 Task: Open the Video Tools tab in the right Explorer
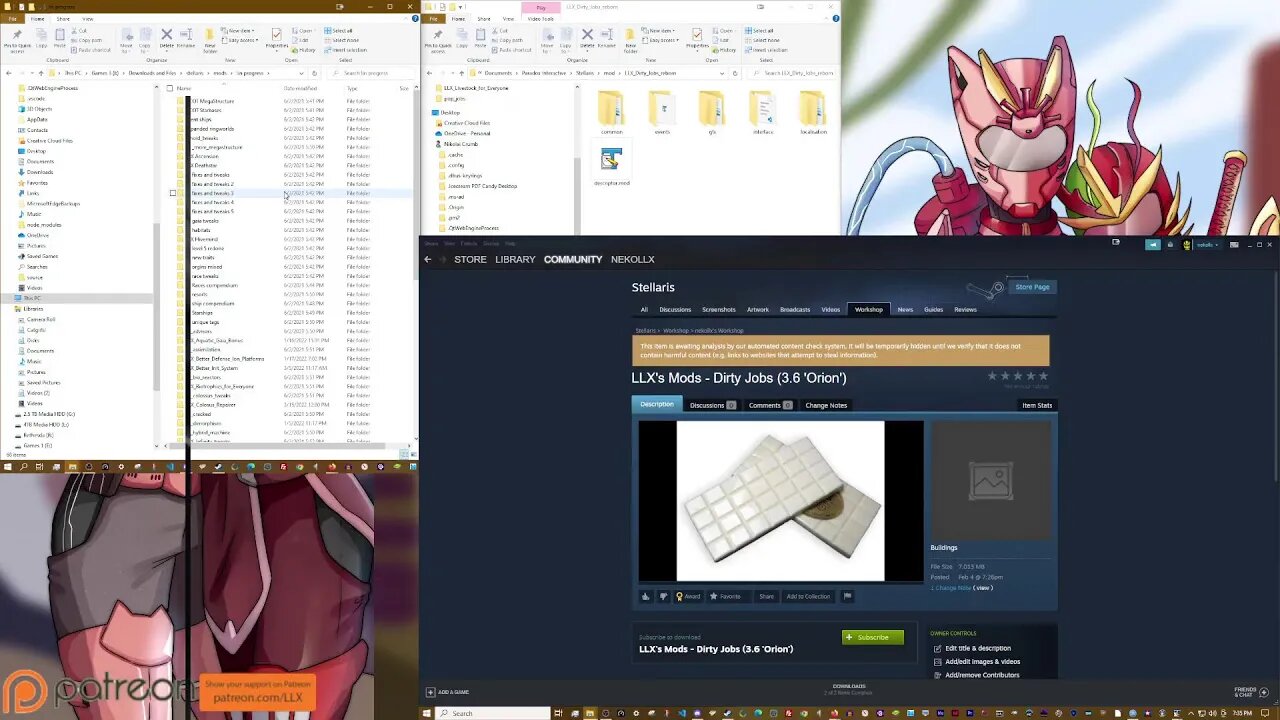click(541, 19)
